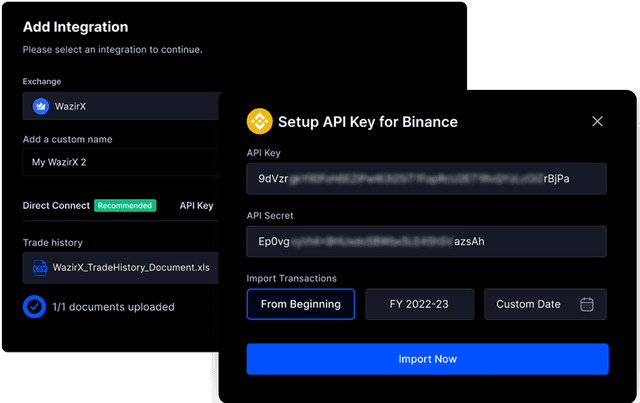Switch to the Direct Connect tab
This screenshot has width=640, height=403.
[x=56, y=205]
